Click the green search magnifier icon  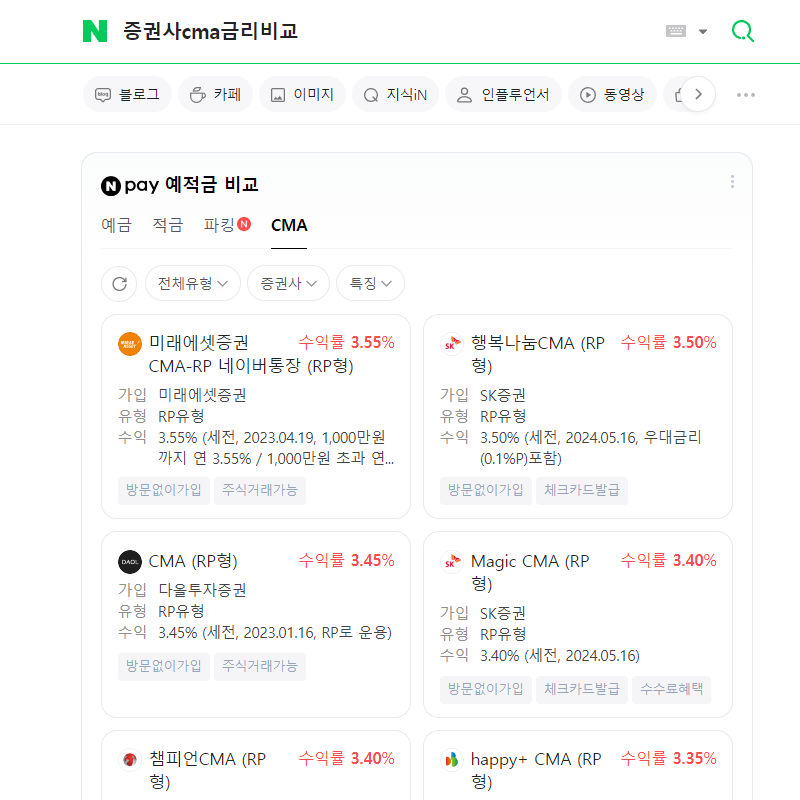pos(742,31)
